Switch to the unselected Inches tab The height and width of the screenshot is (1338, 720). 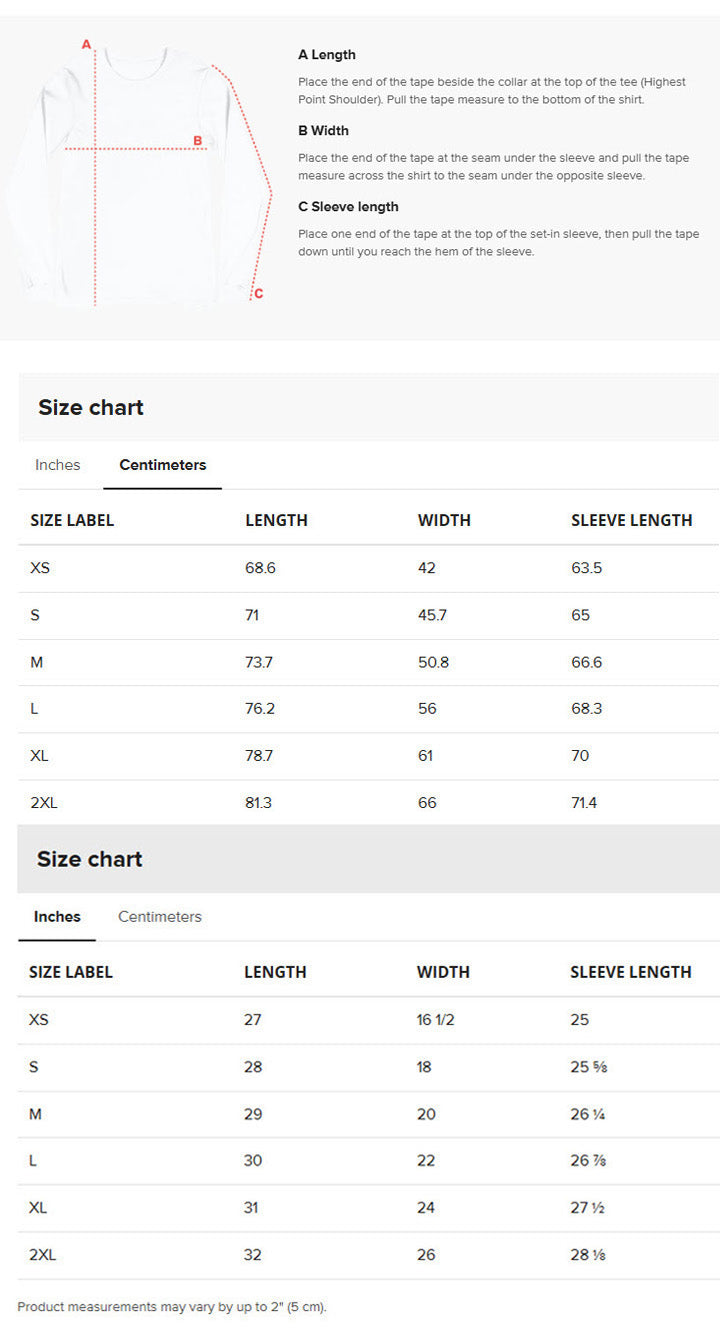pos(57,465)
